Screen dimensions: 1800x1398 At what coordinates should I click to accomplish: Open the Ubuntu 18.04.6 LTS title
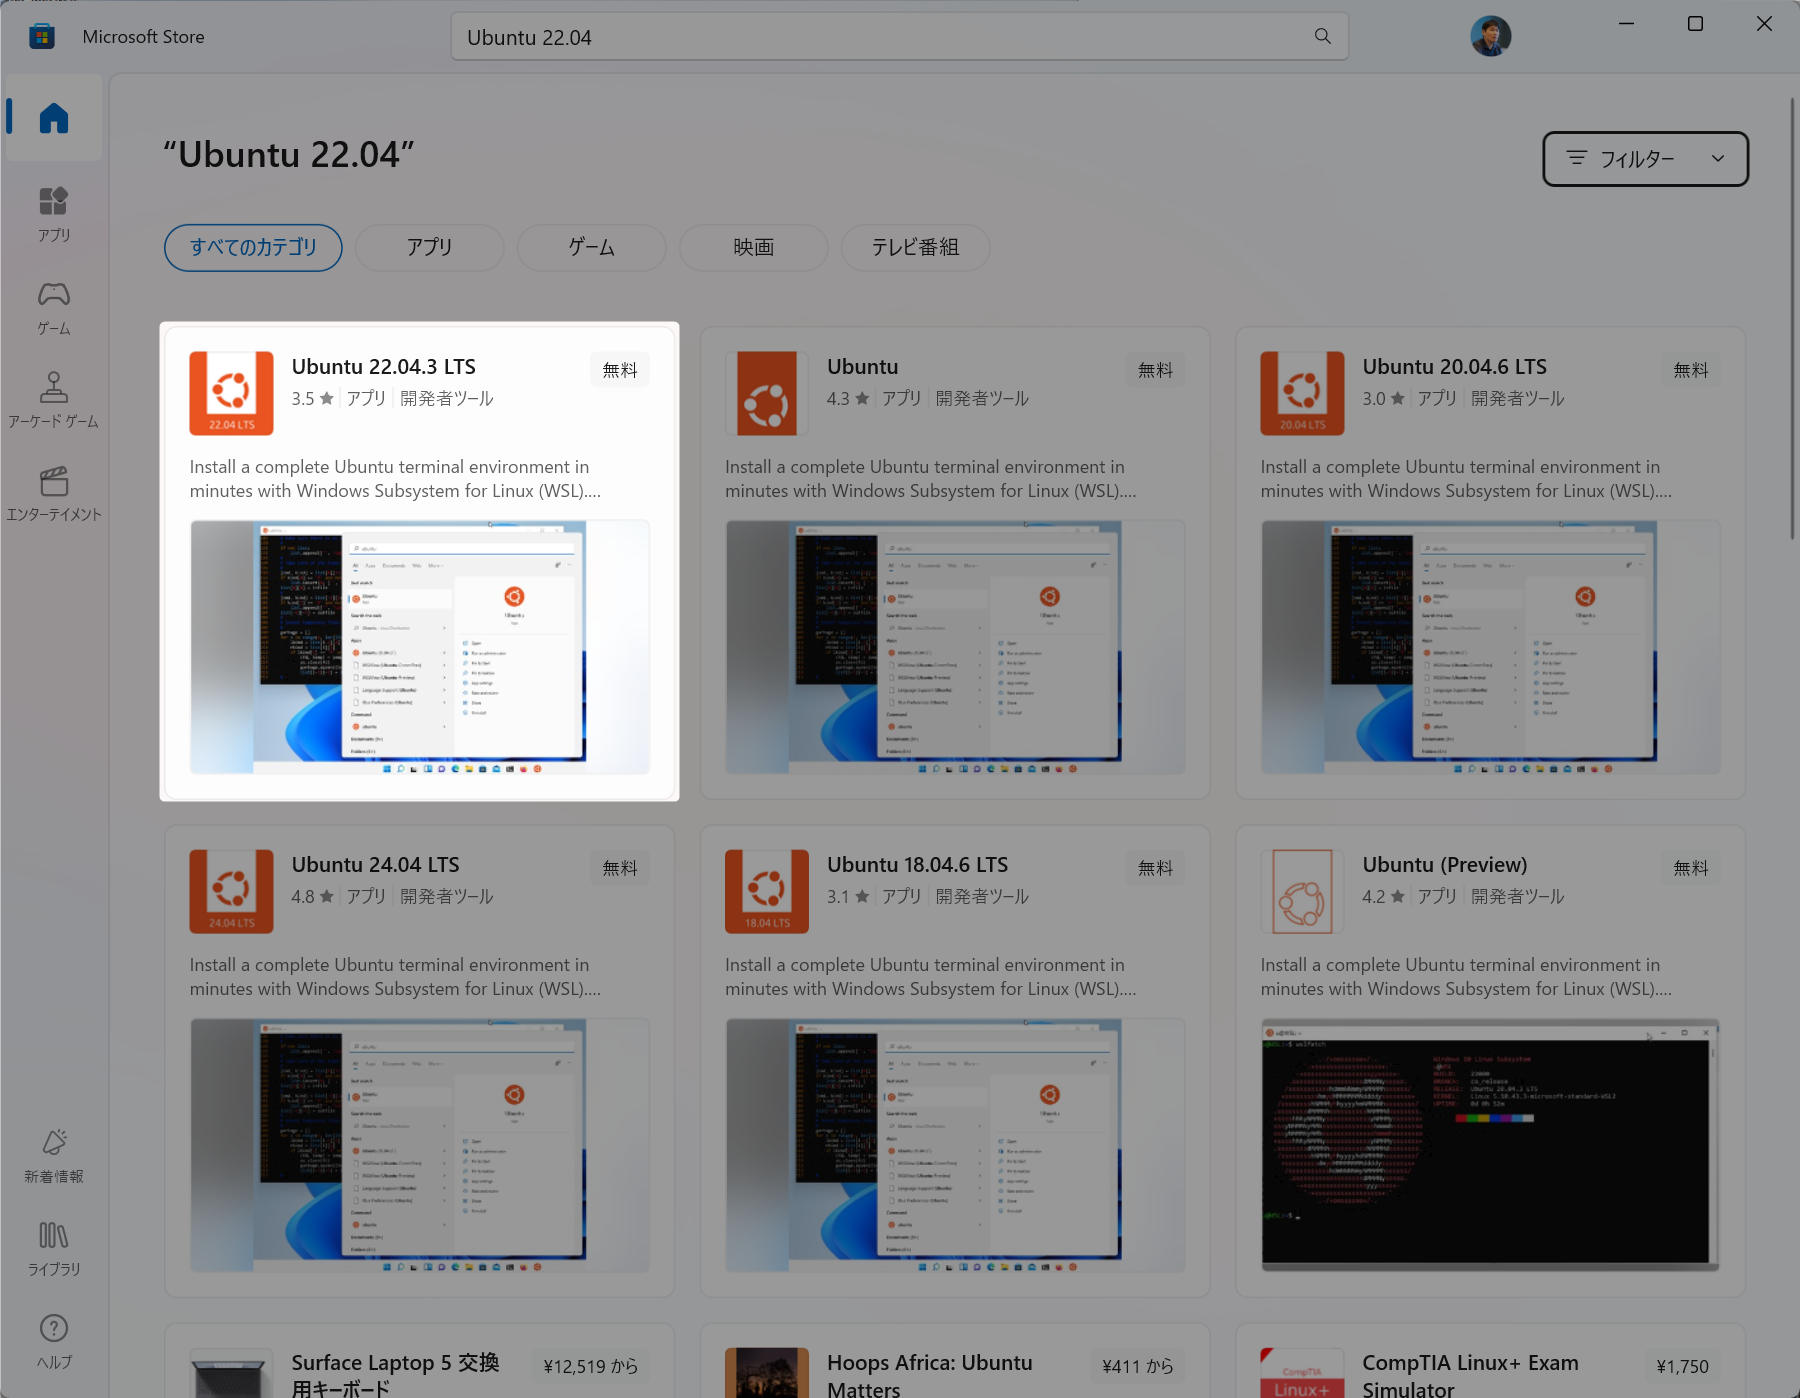917,865
